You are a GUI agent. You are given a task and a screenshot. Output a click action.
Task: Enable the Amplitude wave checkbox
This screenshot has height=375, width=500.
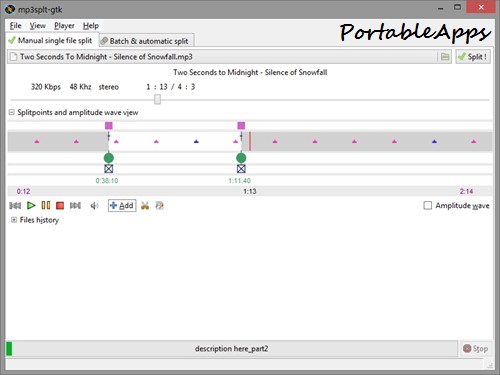coord(428,205)
